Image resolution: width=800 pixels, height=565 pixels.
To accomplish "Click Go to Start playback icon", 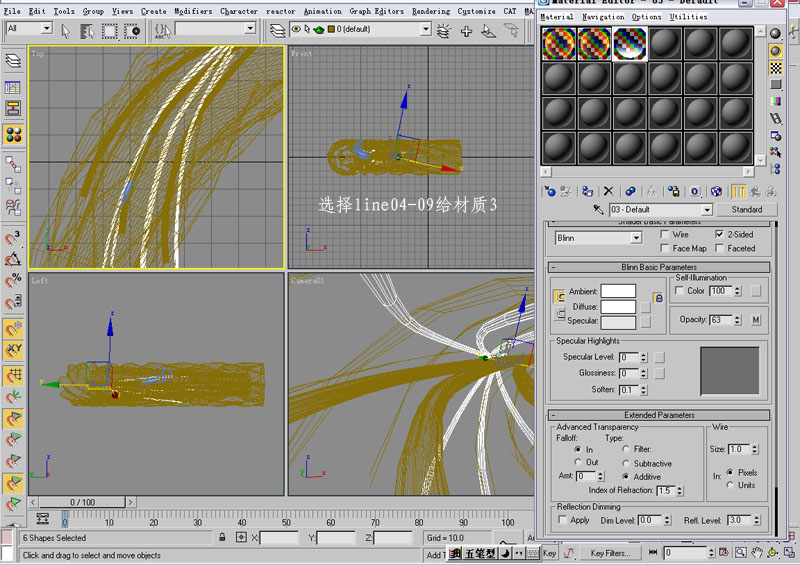I will point(653,553).
